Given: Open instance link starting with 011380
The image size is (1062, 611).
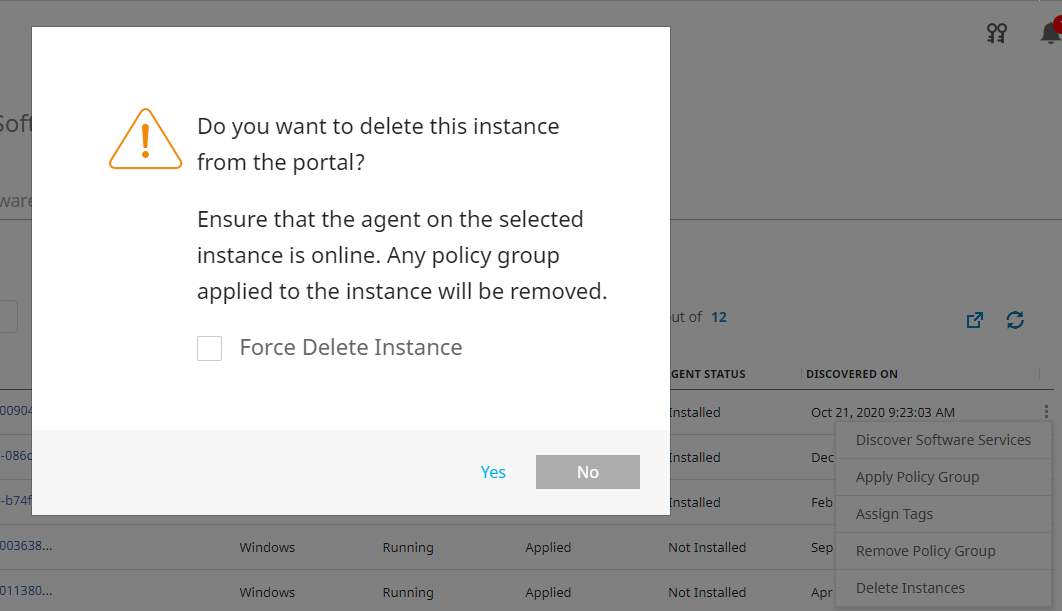Looking at the screenshot, I should pos(26,592).
